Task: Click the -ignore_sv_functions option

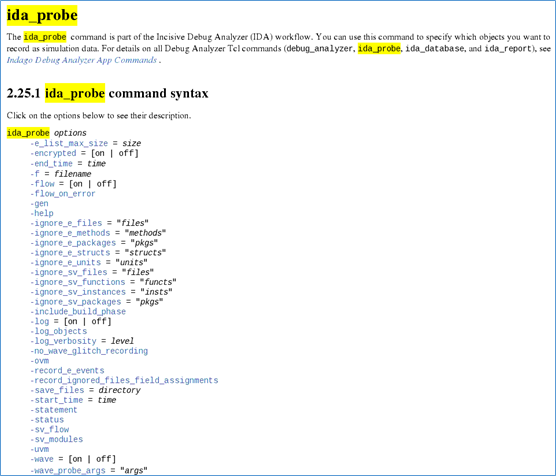Action: pos(78,282)
